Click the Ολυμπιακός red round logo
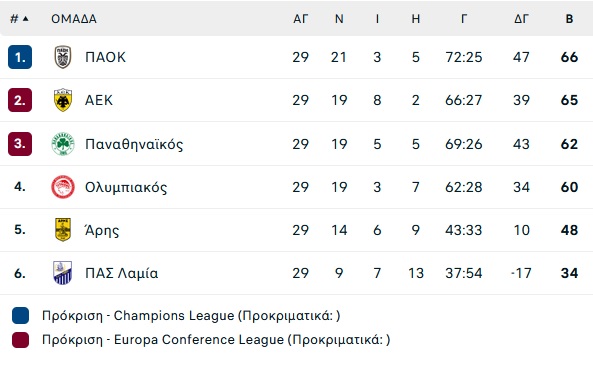This screenshot has height=372, width=593. 63,187
